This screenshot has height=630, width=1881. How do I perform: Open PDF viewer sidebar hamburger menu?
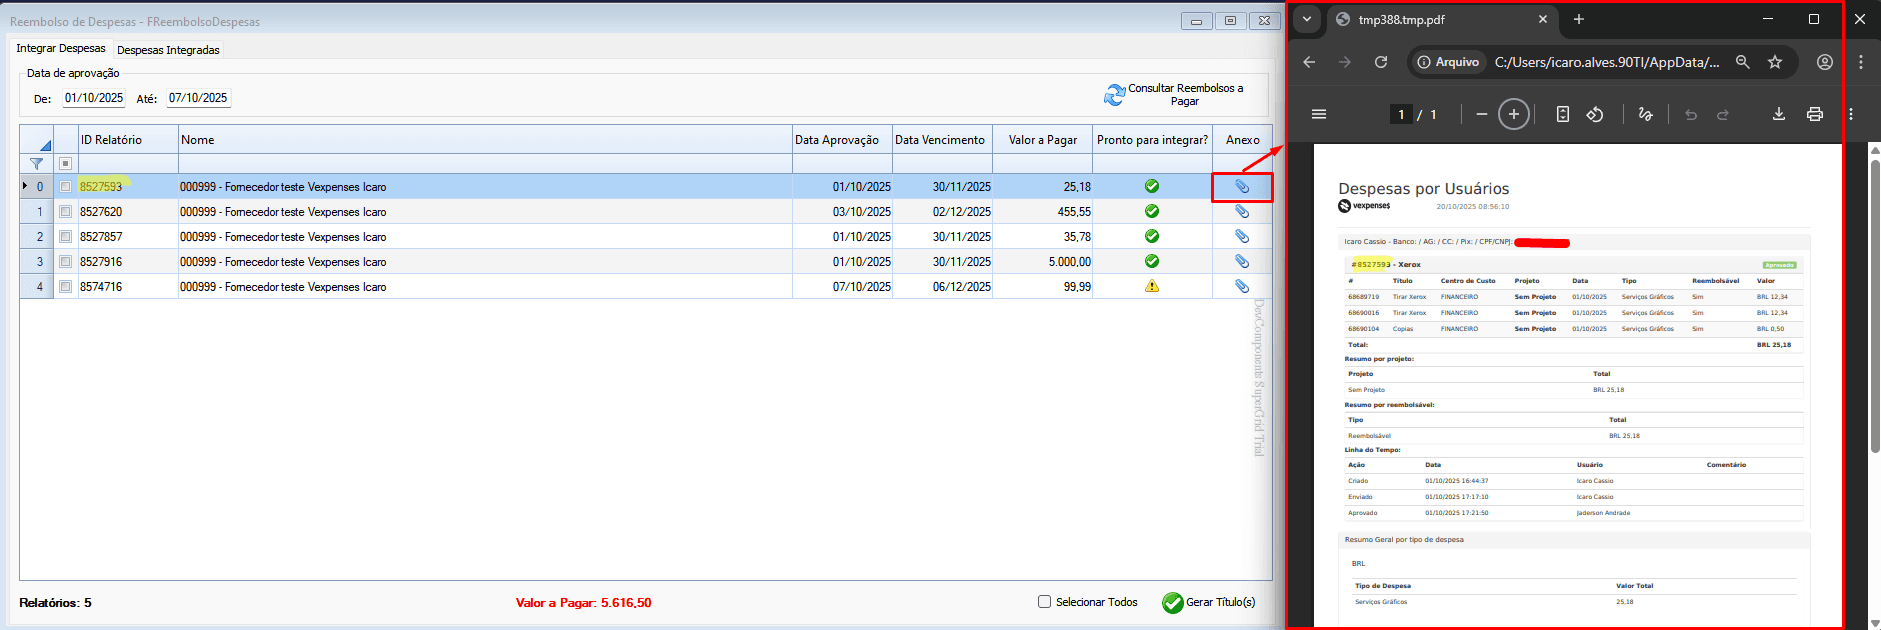tap(1319, 114)
